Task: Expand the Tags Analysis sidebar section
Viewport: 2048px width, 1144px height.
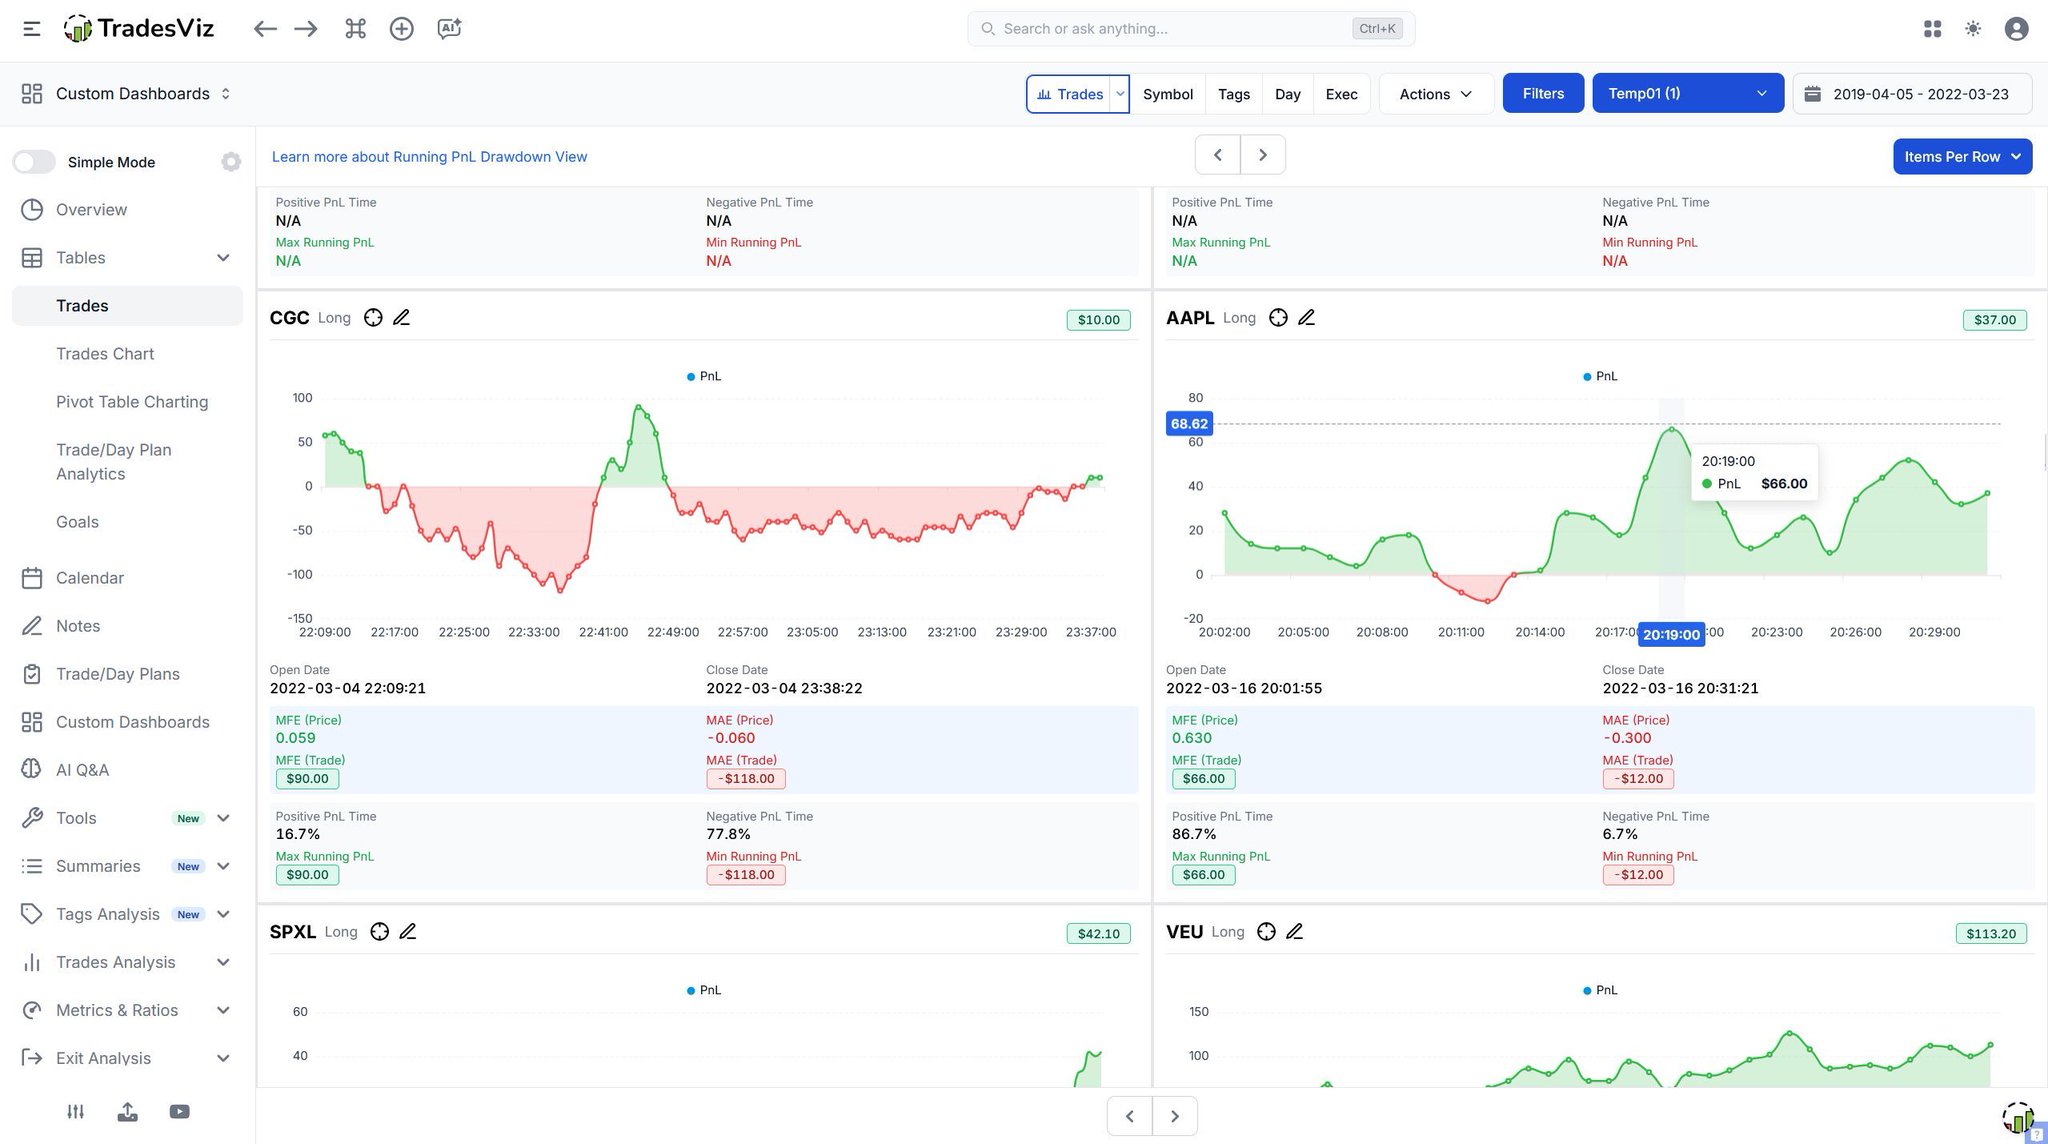Action: pos(223,914)
